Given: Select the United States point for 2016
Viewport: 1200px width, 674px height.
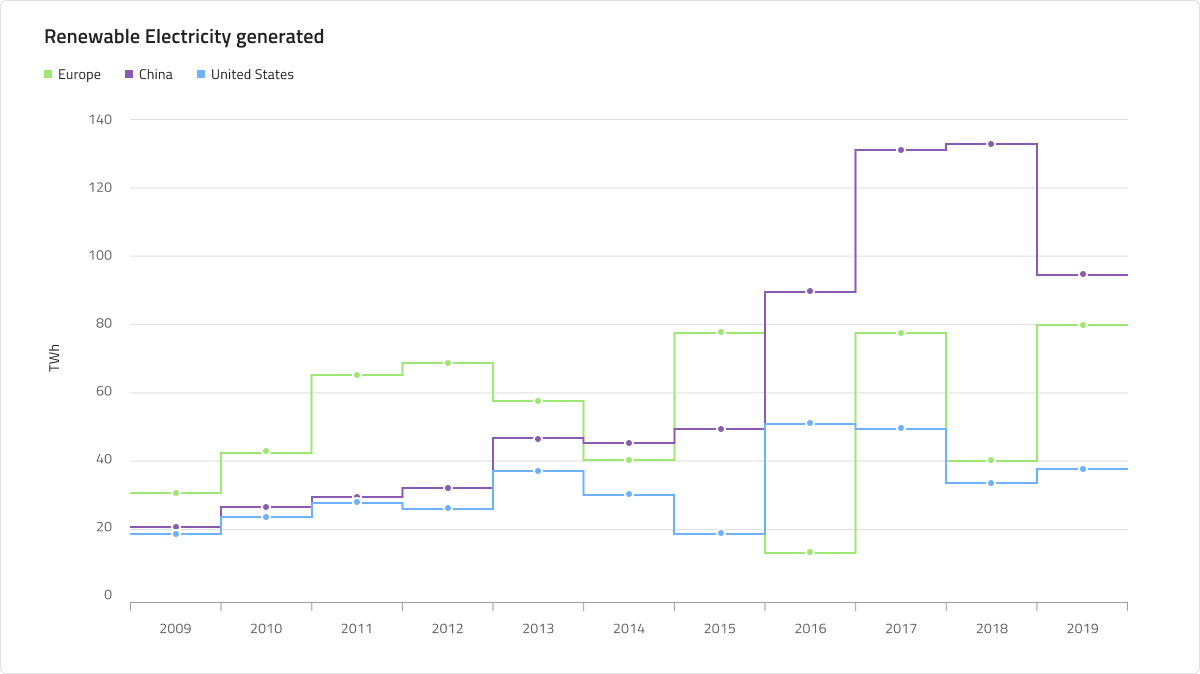Looking at the screenshot, I should [x=810, y=424].
